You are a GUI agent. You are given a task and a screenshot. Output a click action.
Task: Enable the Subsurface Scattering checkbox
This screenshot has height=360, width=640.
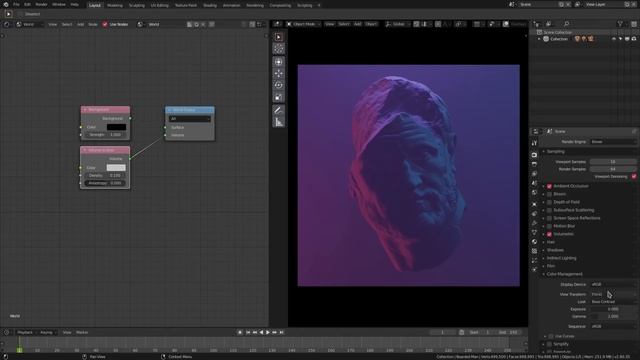click(x=549, y=210)
